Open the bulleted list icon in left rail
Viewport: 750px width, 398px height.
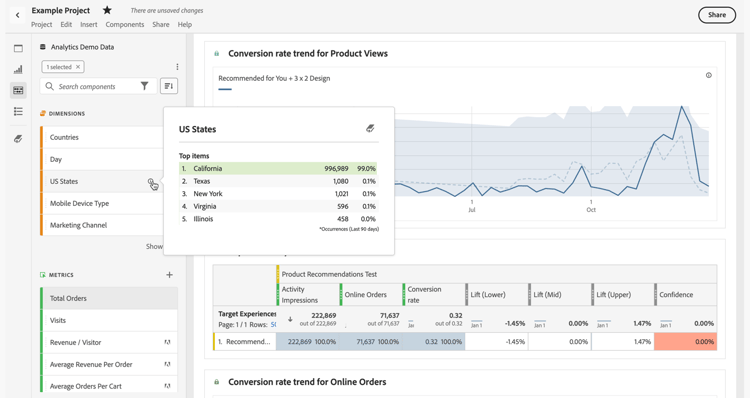18,111
